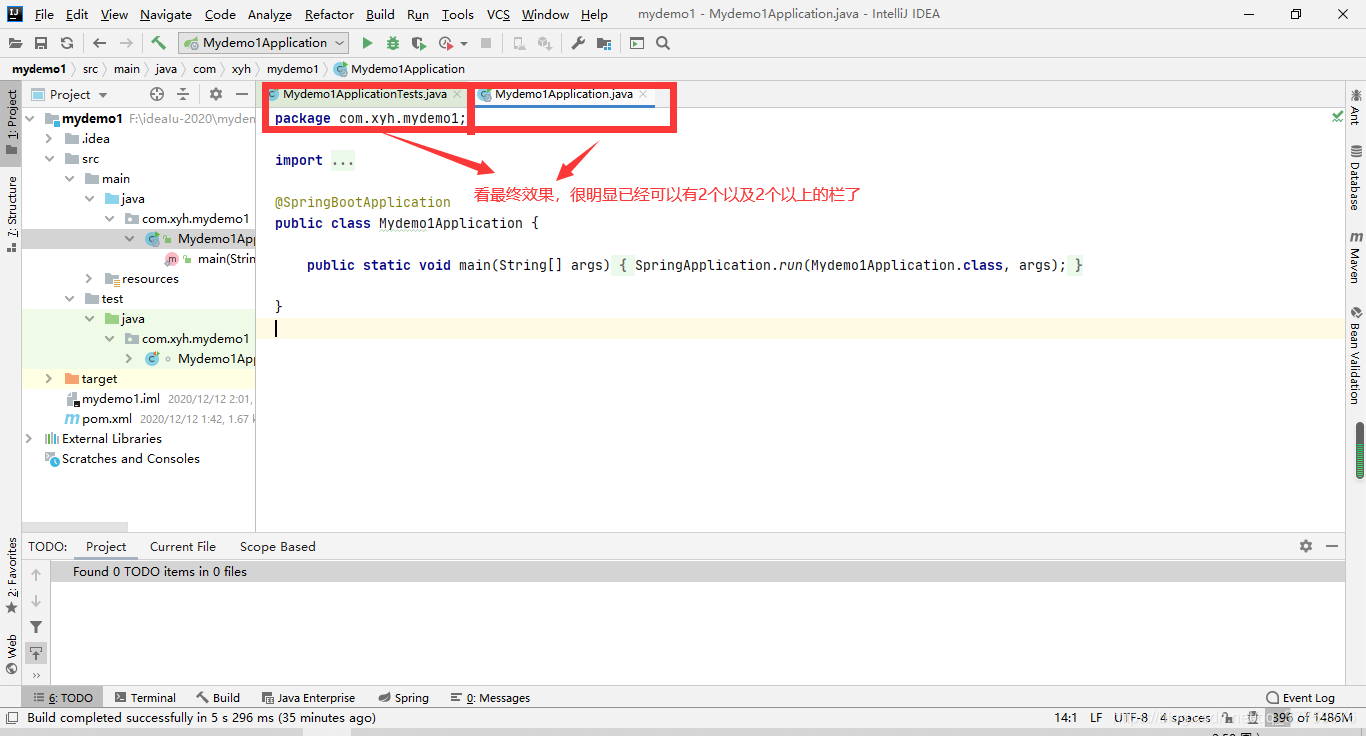Click the memory indicator 396 of 1486M

click(x=1312, y=718)
